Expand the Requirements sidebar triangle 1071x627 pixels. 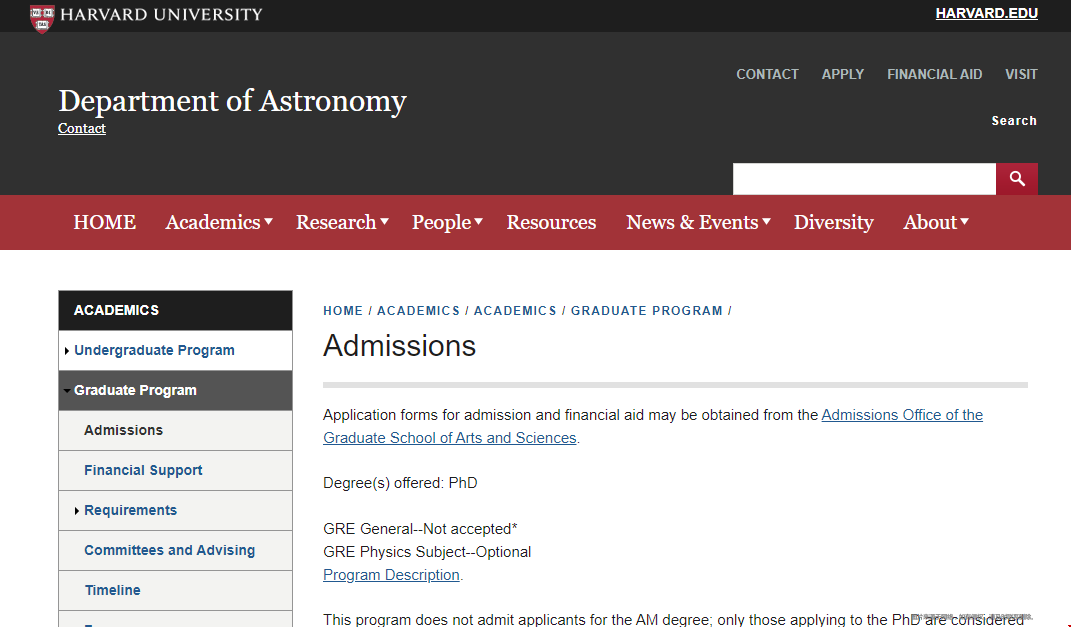[76, 510]
